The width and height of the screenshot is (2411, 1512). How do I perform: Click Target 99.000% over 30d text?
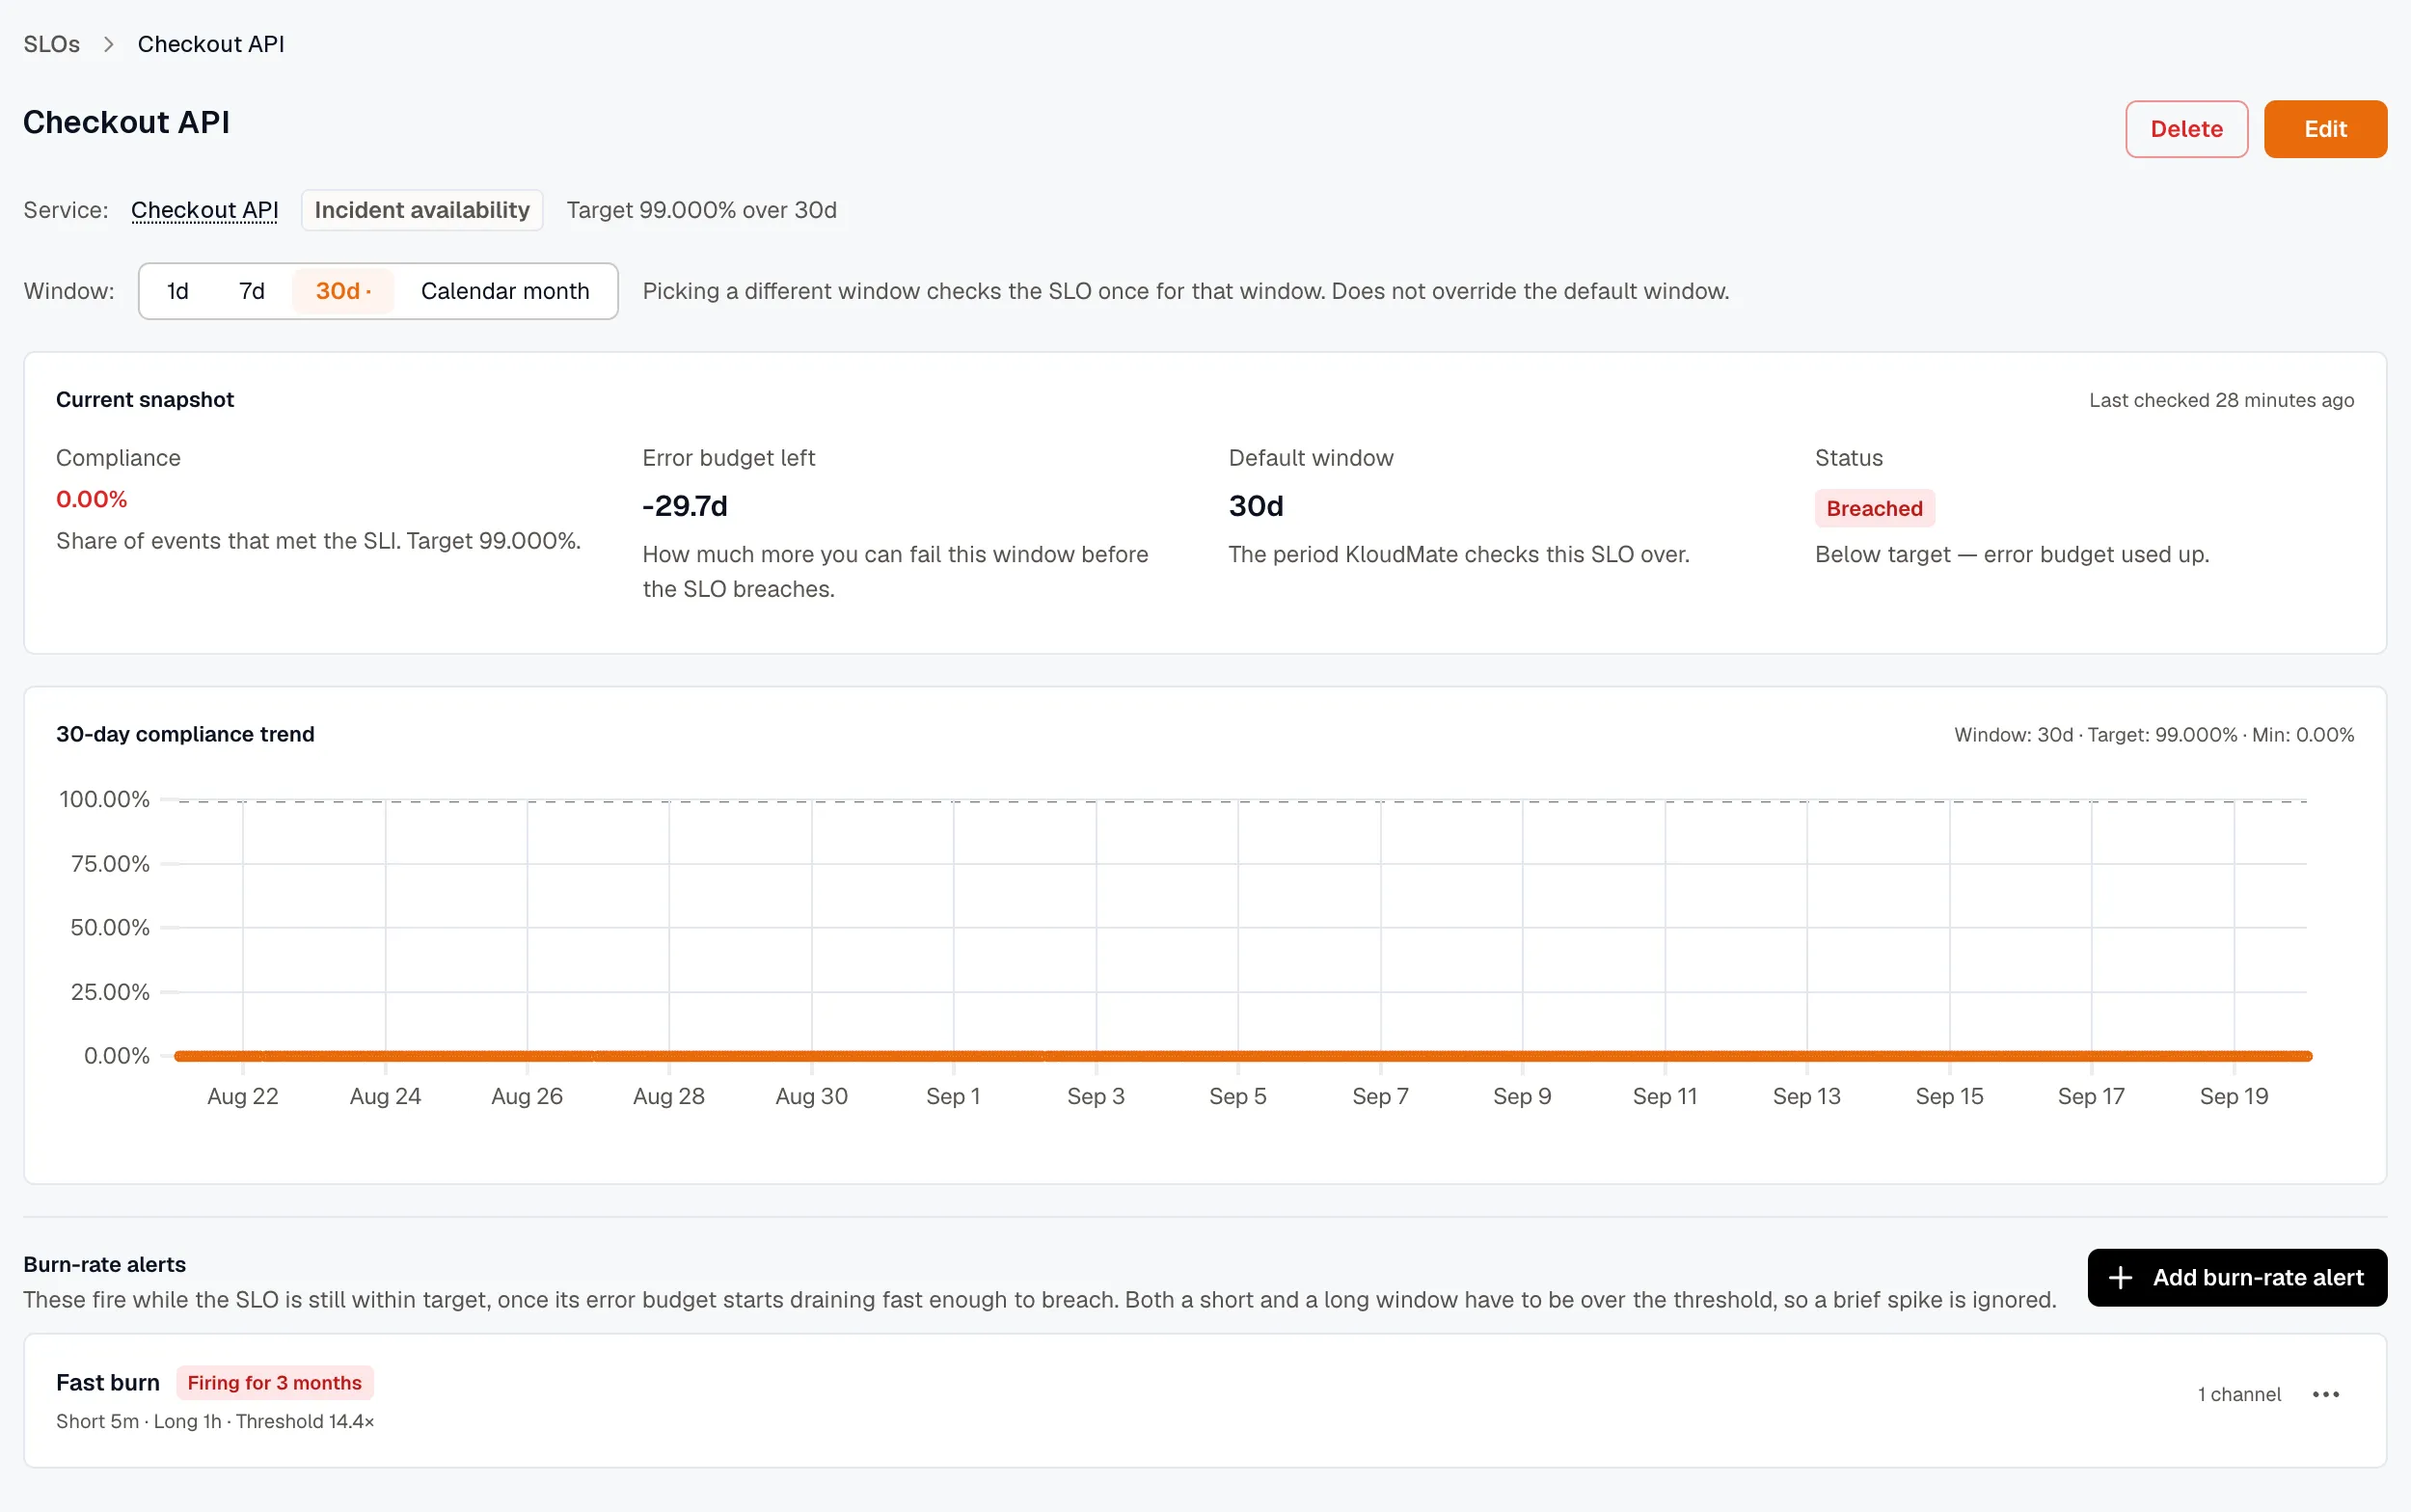pos(702,210)
